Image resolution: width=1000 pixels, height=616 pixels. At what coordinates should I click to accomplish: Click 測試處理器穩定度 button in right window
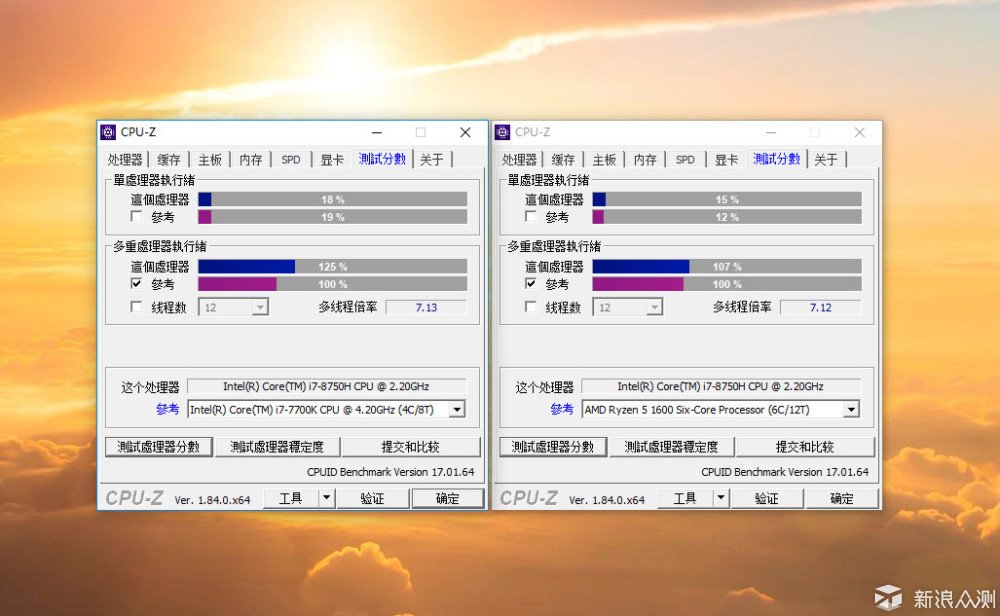(671, 446)
